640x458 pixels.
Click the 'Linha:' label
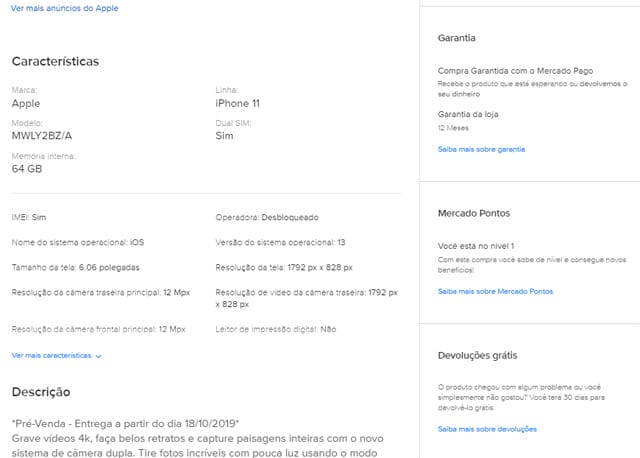pos(227,90)
